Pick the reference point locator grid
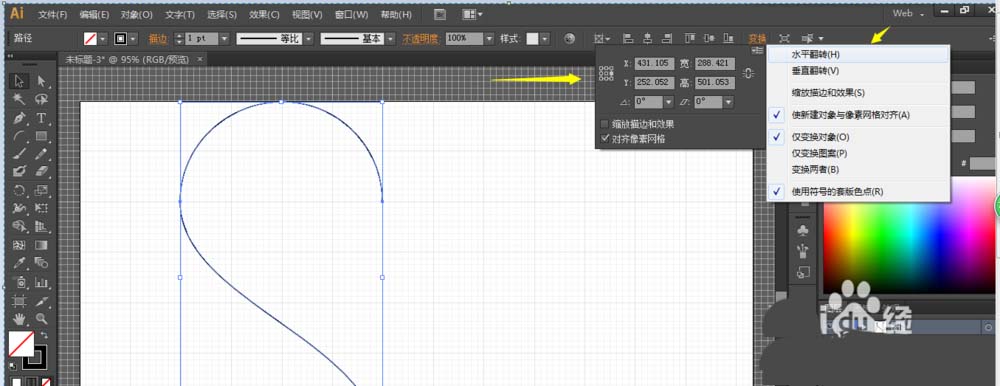Viewport: 1000px width, 386px height. [607, 73]
